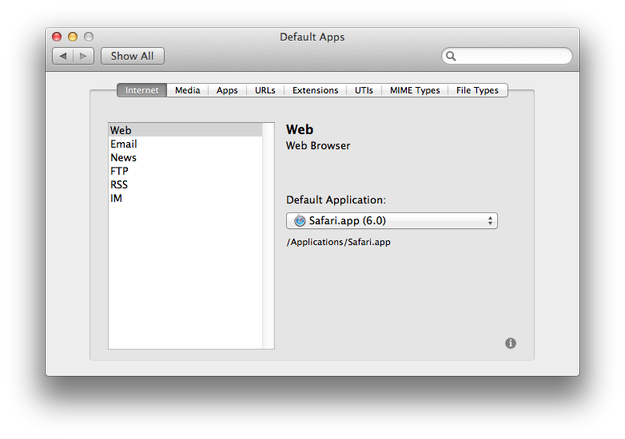Open the UTIs tab
This screenshot has width=625, height=439.
pos(364,90)
